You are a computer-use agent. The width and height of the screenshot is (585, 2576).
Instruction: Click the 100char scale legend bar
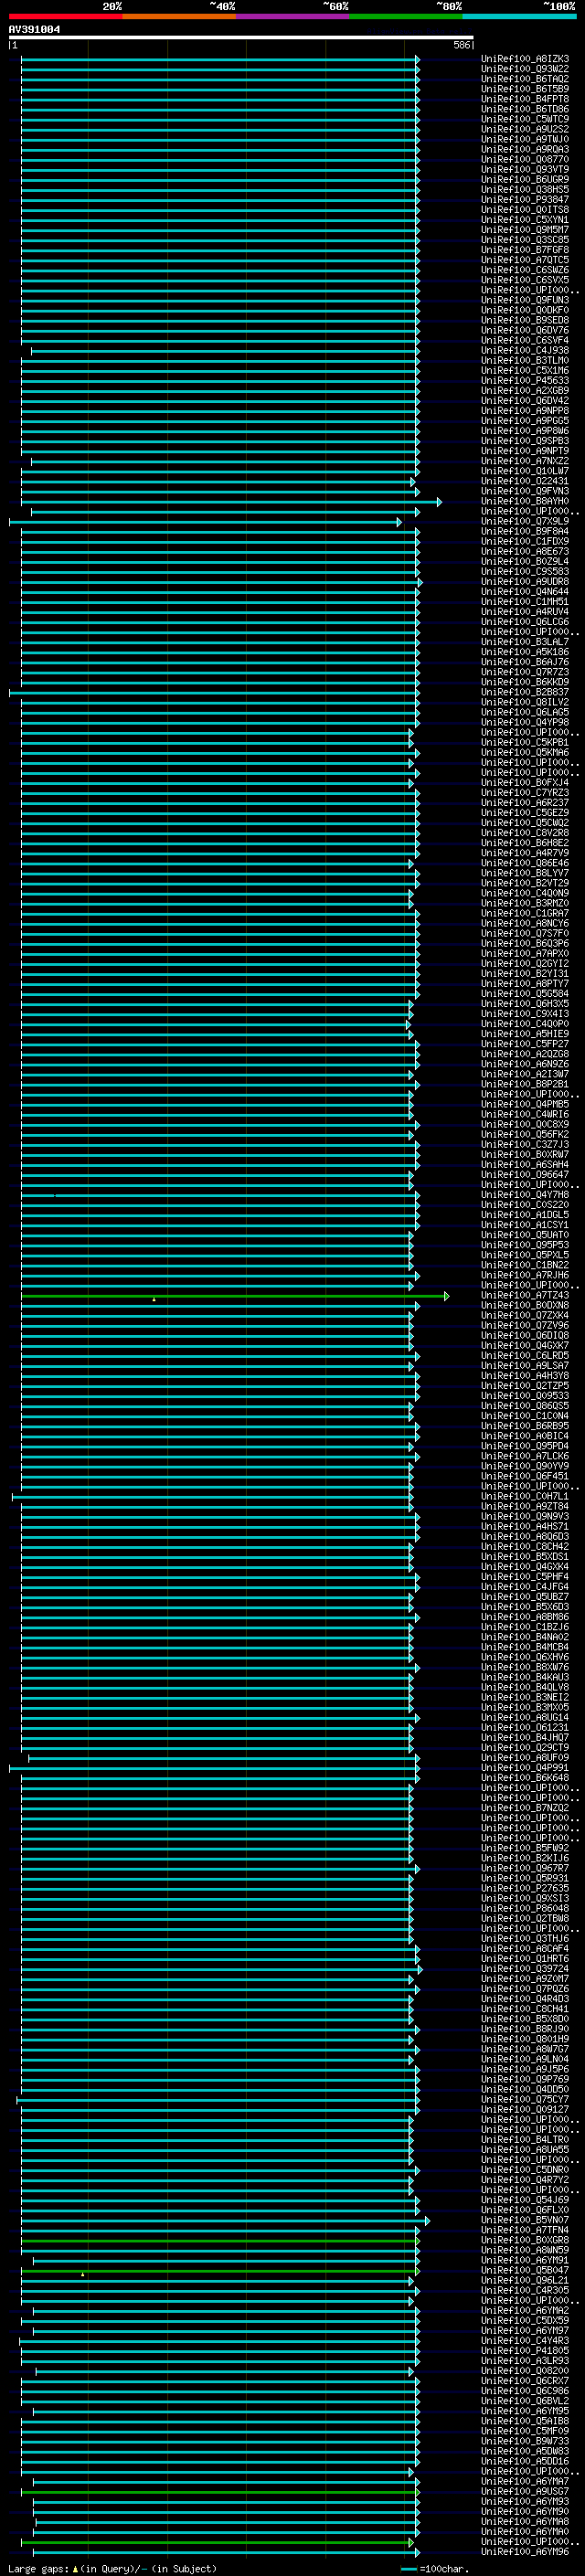tap(408, 2569)
